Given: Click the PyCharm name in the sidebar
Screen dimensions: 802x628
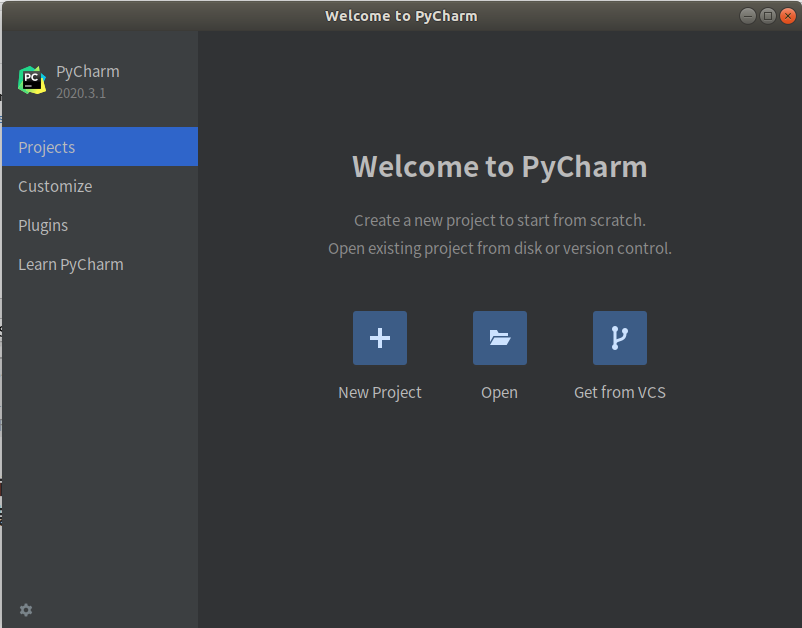Looking at the screenshot, I should [88, 72].
